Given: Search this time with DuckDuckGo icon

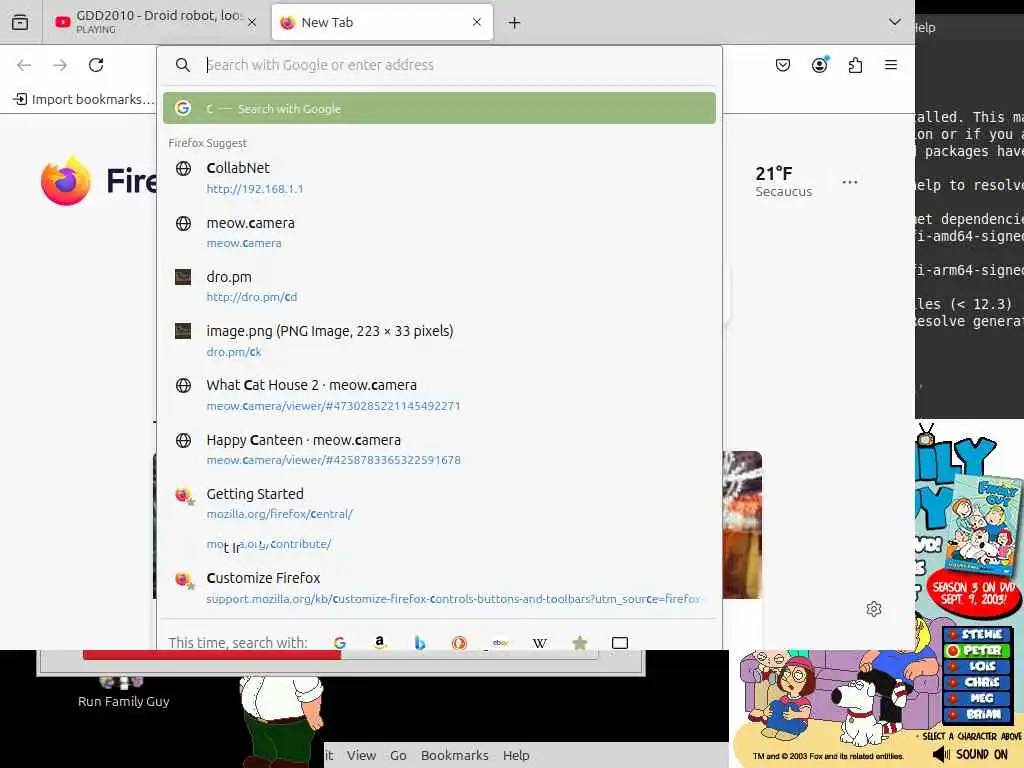Looking at the screenshot, I should click(x=459, y=643).
